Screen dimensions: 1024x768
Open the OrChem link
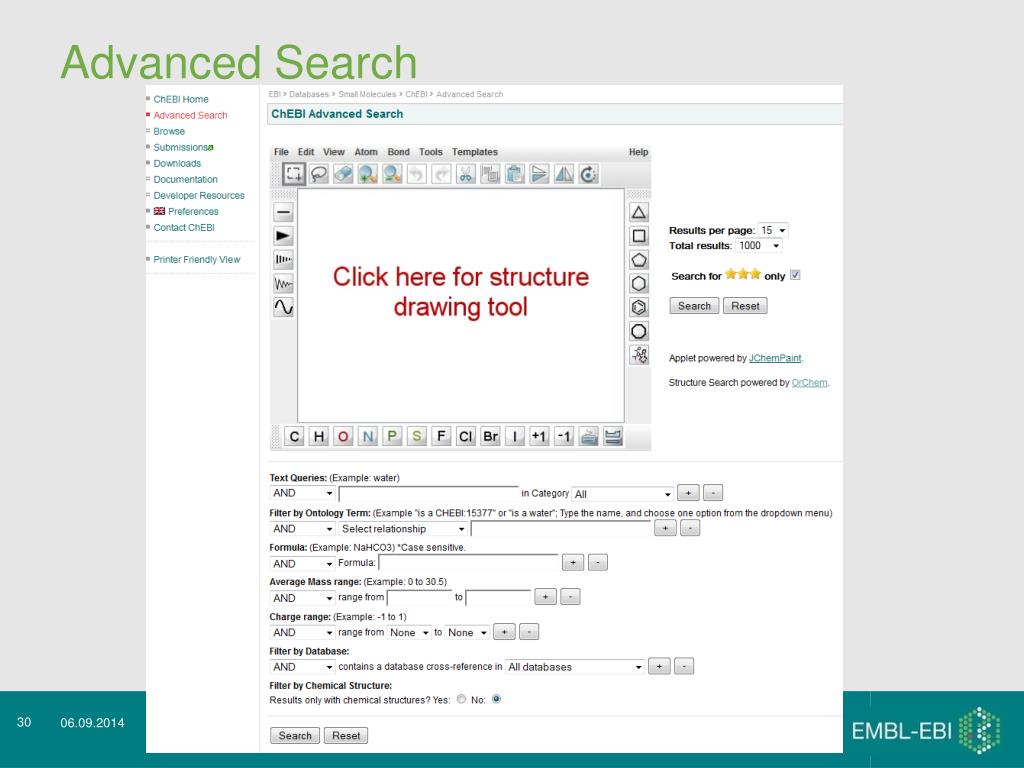pos(809,383)
